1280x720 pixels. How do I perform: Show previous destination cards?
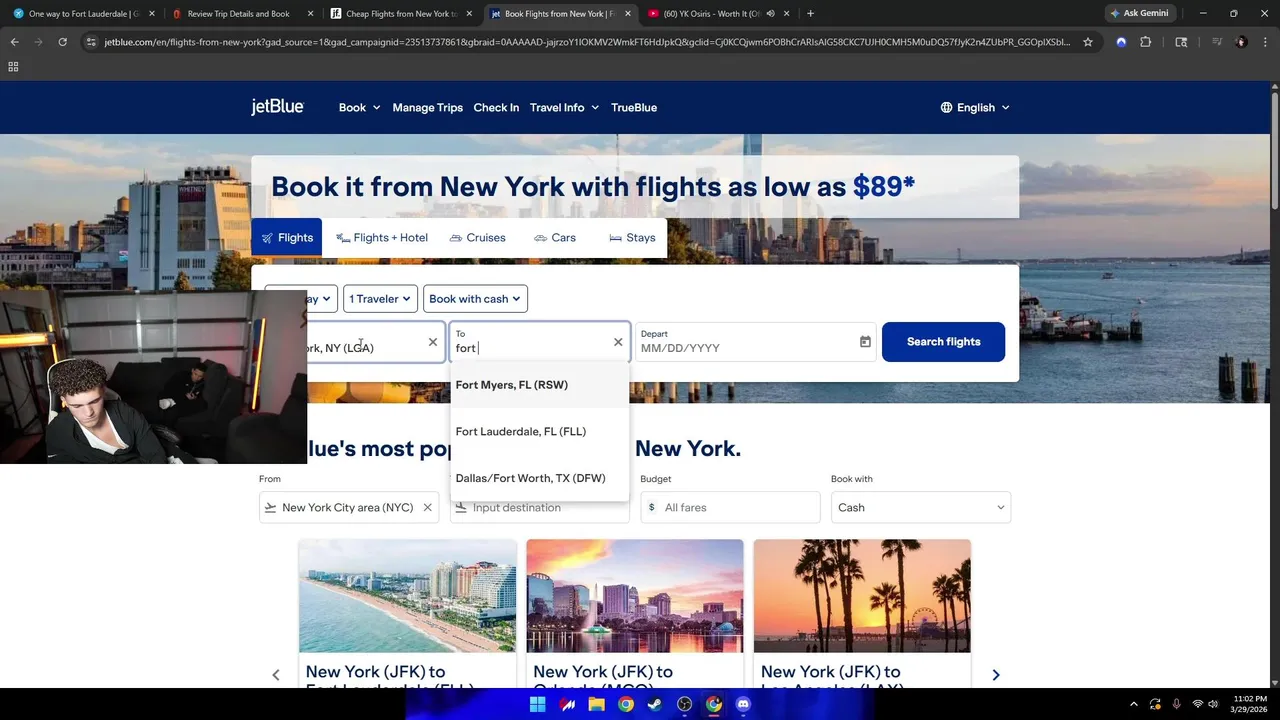click(x=276, y=675)
